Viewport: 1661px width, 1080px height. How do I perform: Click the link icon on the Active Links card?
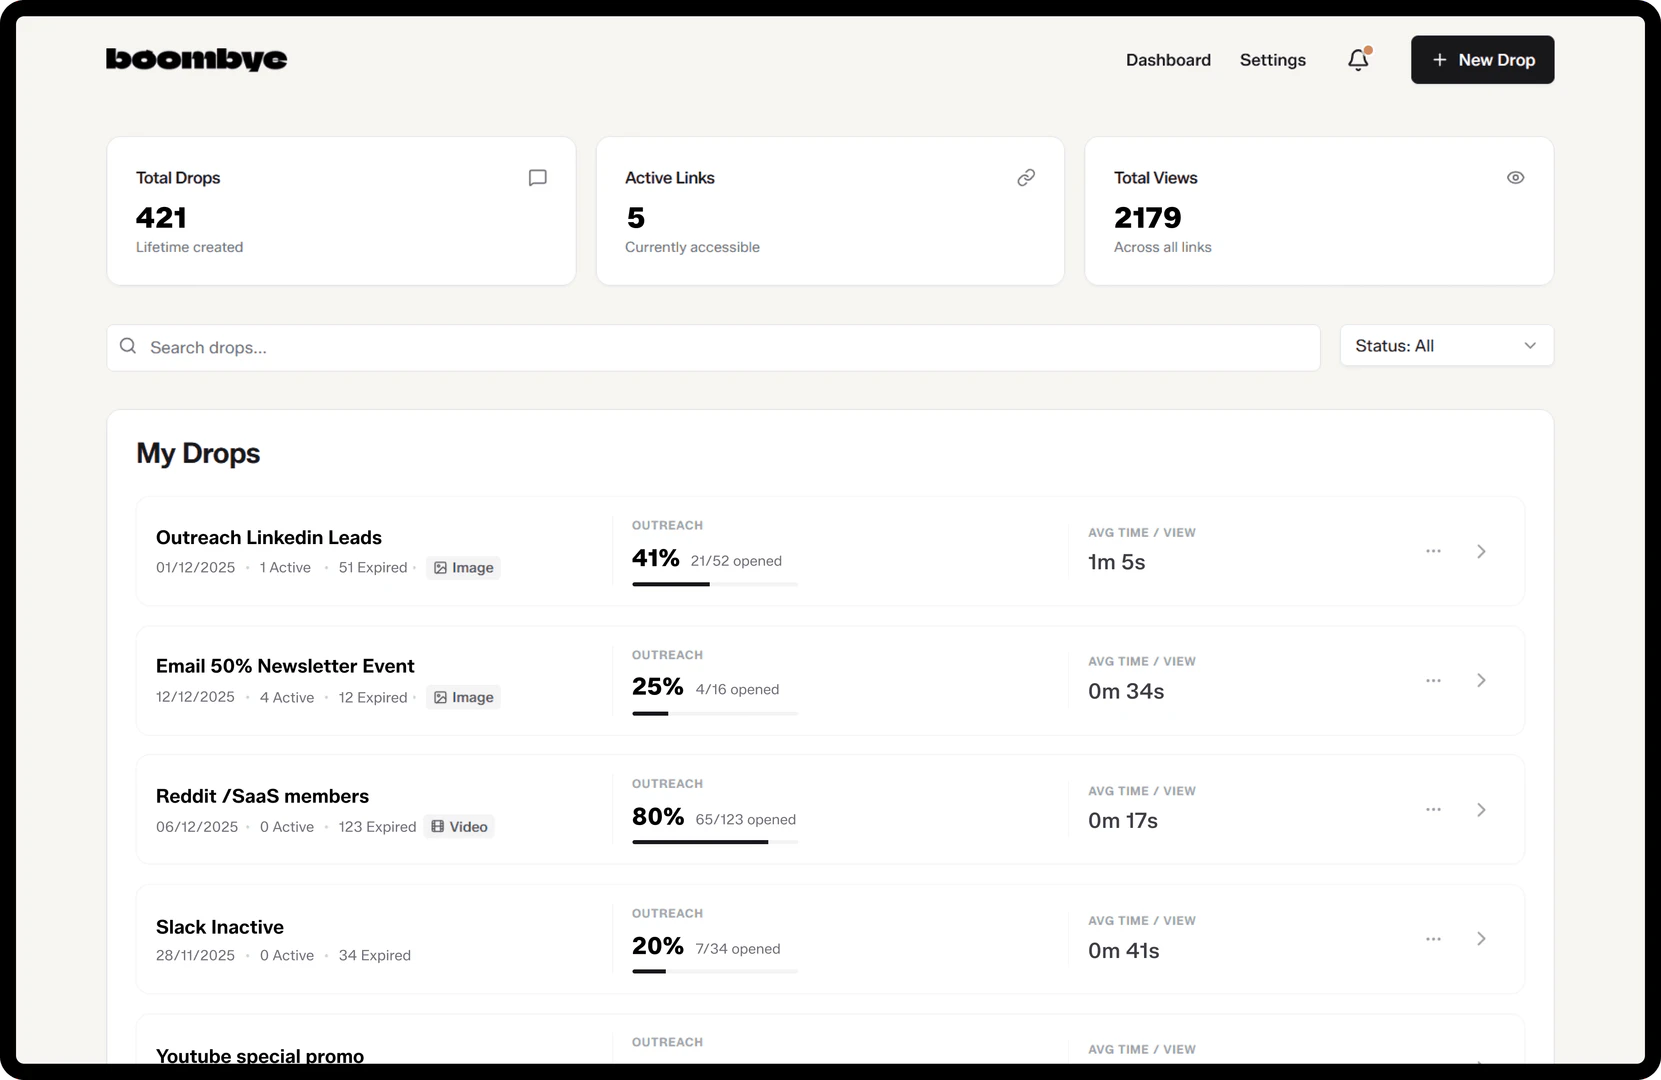pos(1026,177)
